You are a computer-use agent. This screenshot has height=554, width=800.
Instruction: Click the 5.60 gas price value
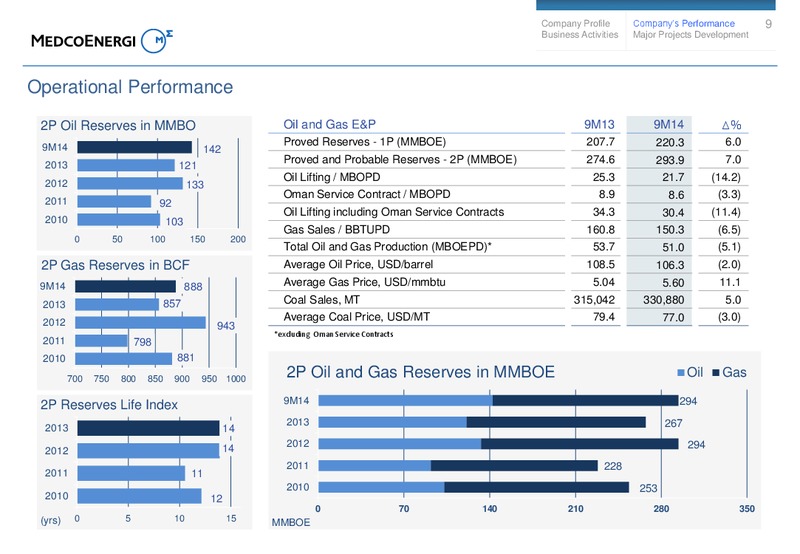[673, 283]
